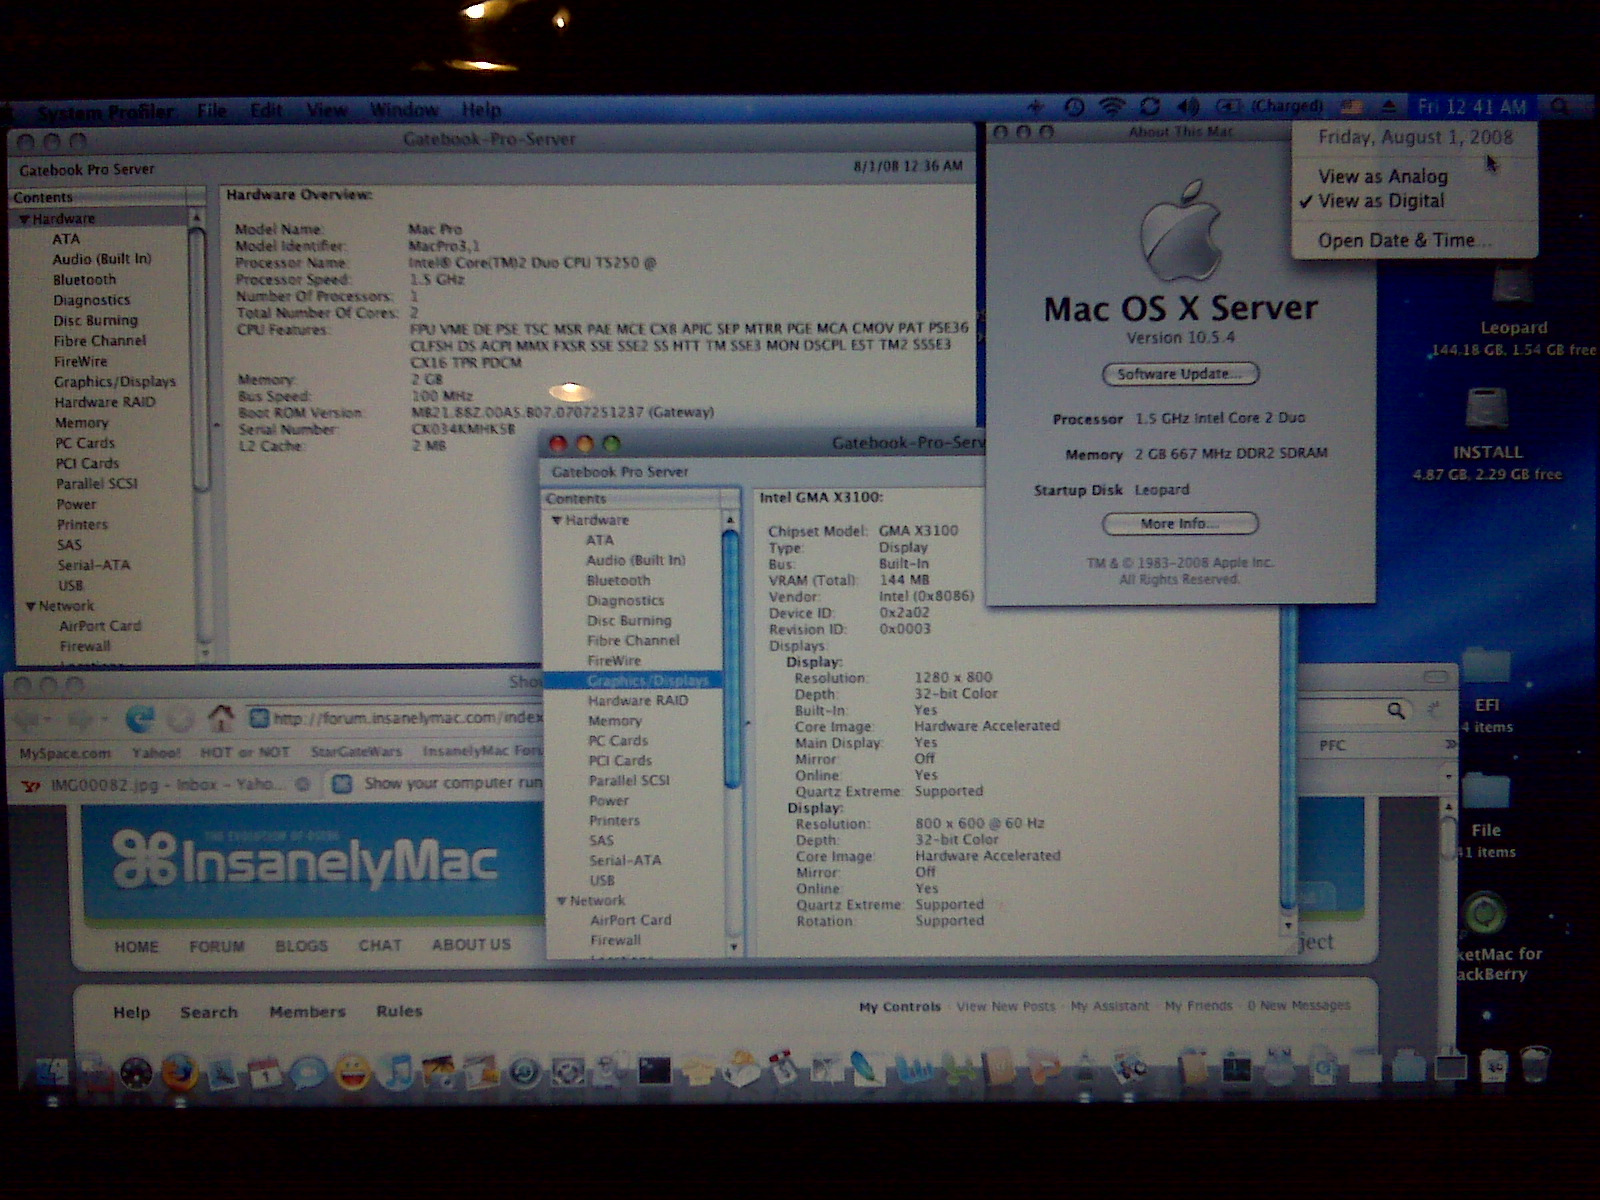Image resolution: width=1600 pixels, height=1200 pixels.
Task: Click the Firefox forward arrow
Action: tap(82, 719)
